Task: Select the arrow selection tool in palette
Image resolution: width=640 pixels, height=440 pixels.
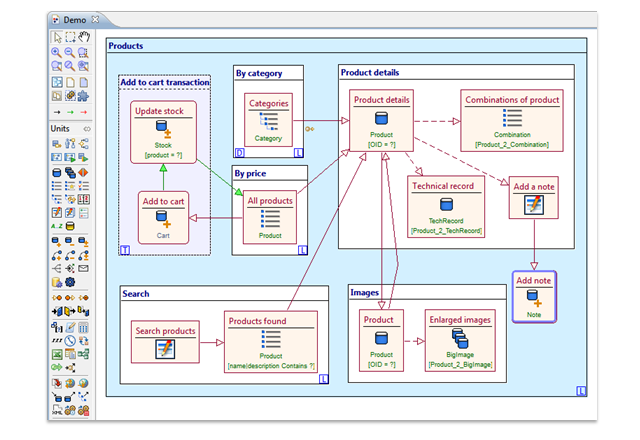Action: [57, 37]
